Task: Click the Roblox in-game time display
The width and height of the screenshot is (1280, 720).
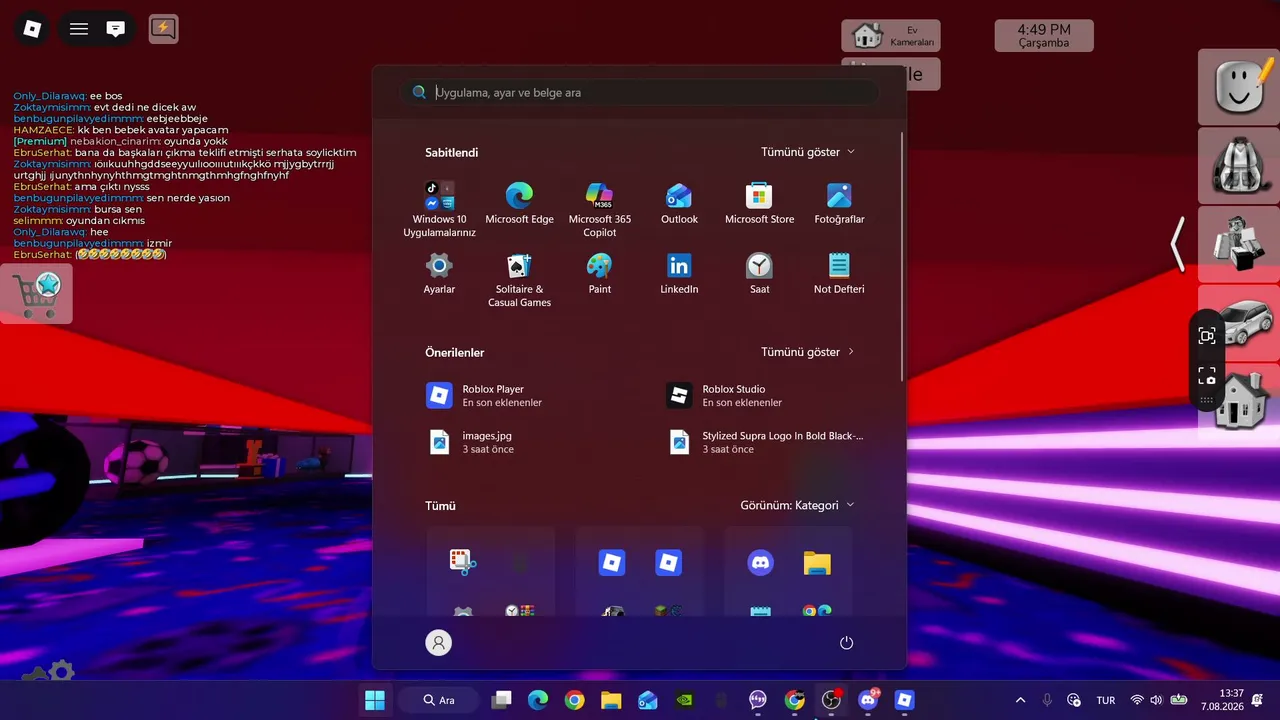Action: [x=1044, y=36]
